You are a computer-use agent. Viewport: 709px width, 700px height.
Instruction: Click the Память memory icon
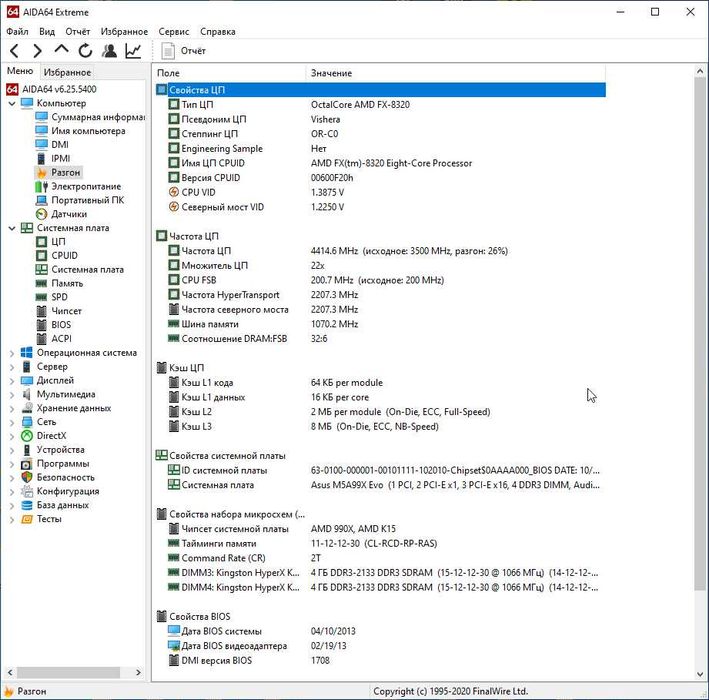point(42,284)
